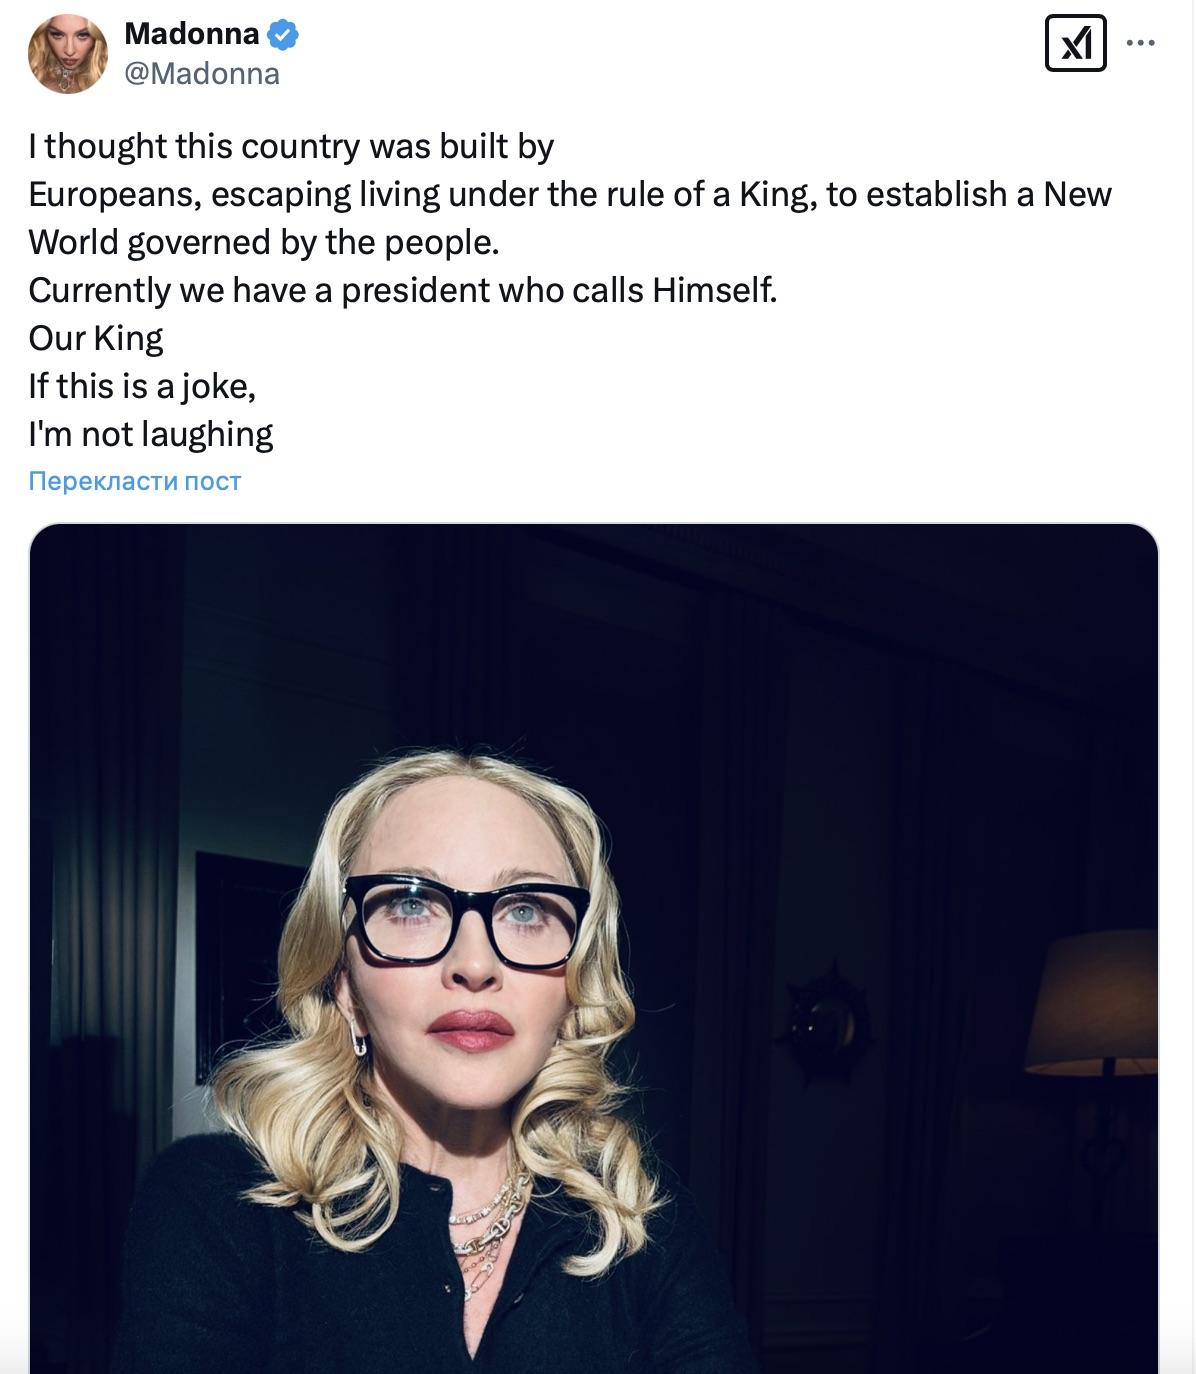Open the three-dot more options menu

click(1141, 43)
